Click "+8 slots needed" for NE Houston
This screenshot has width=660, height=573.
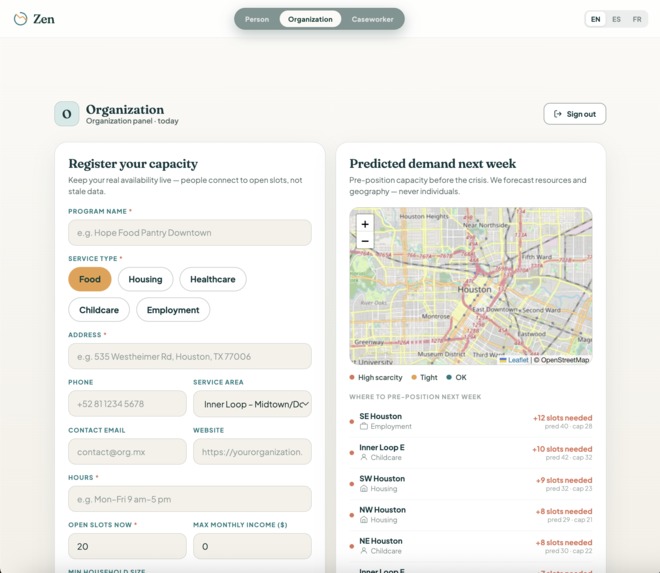pos(564,542)
